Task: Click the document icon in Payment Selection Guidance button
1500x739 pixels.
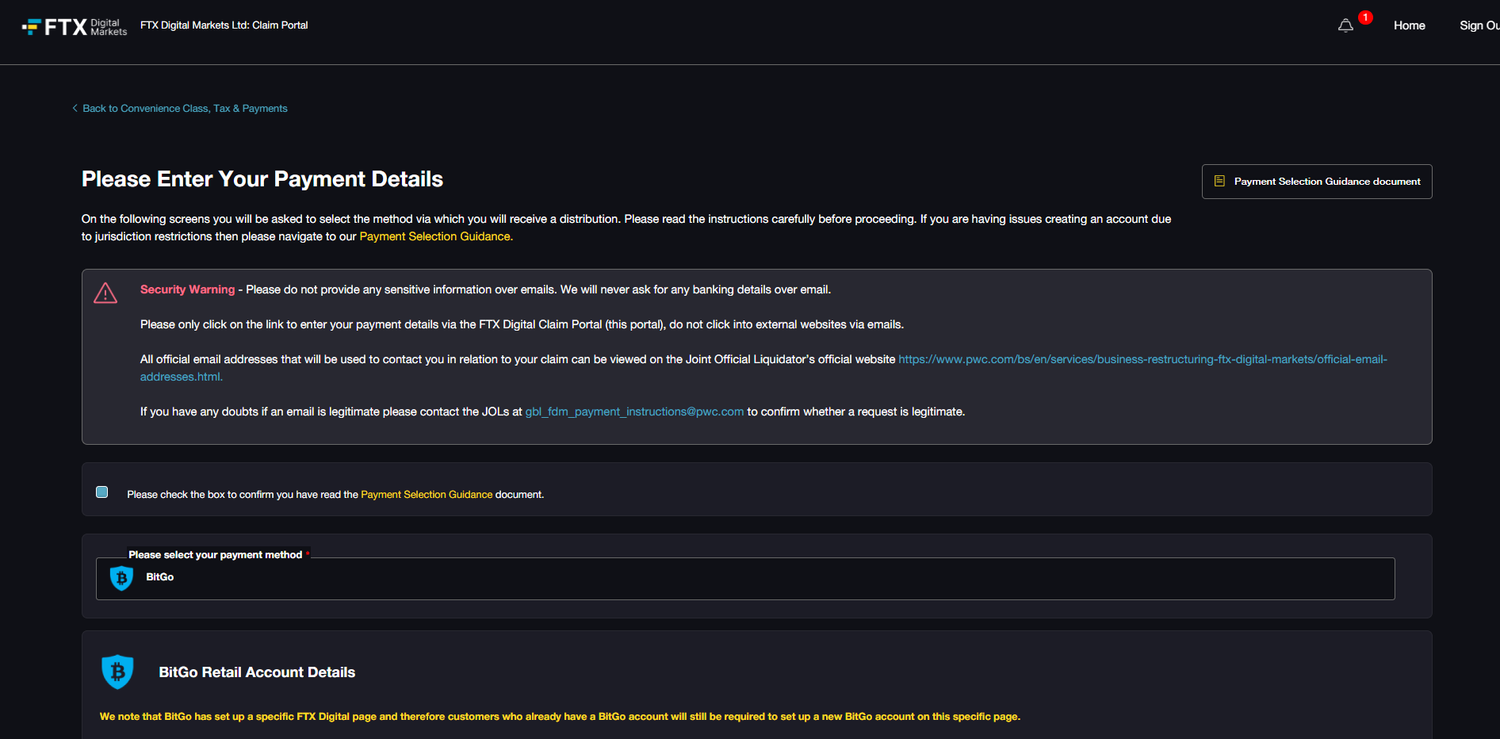Action: tap(1219, 182)
